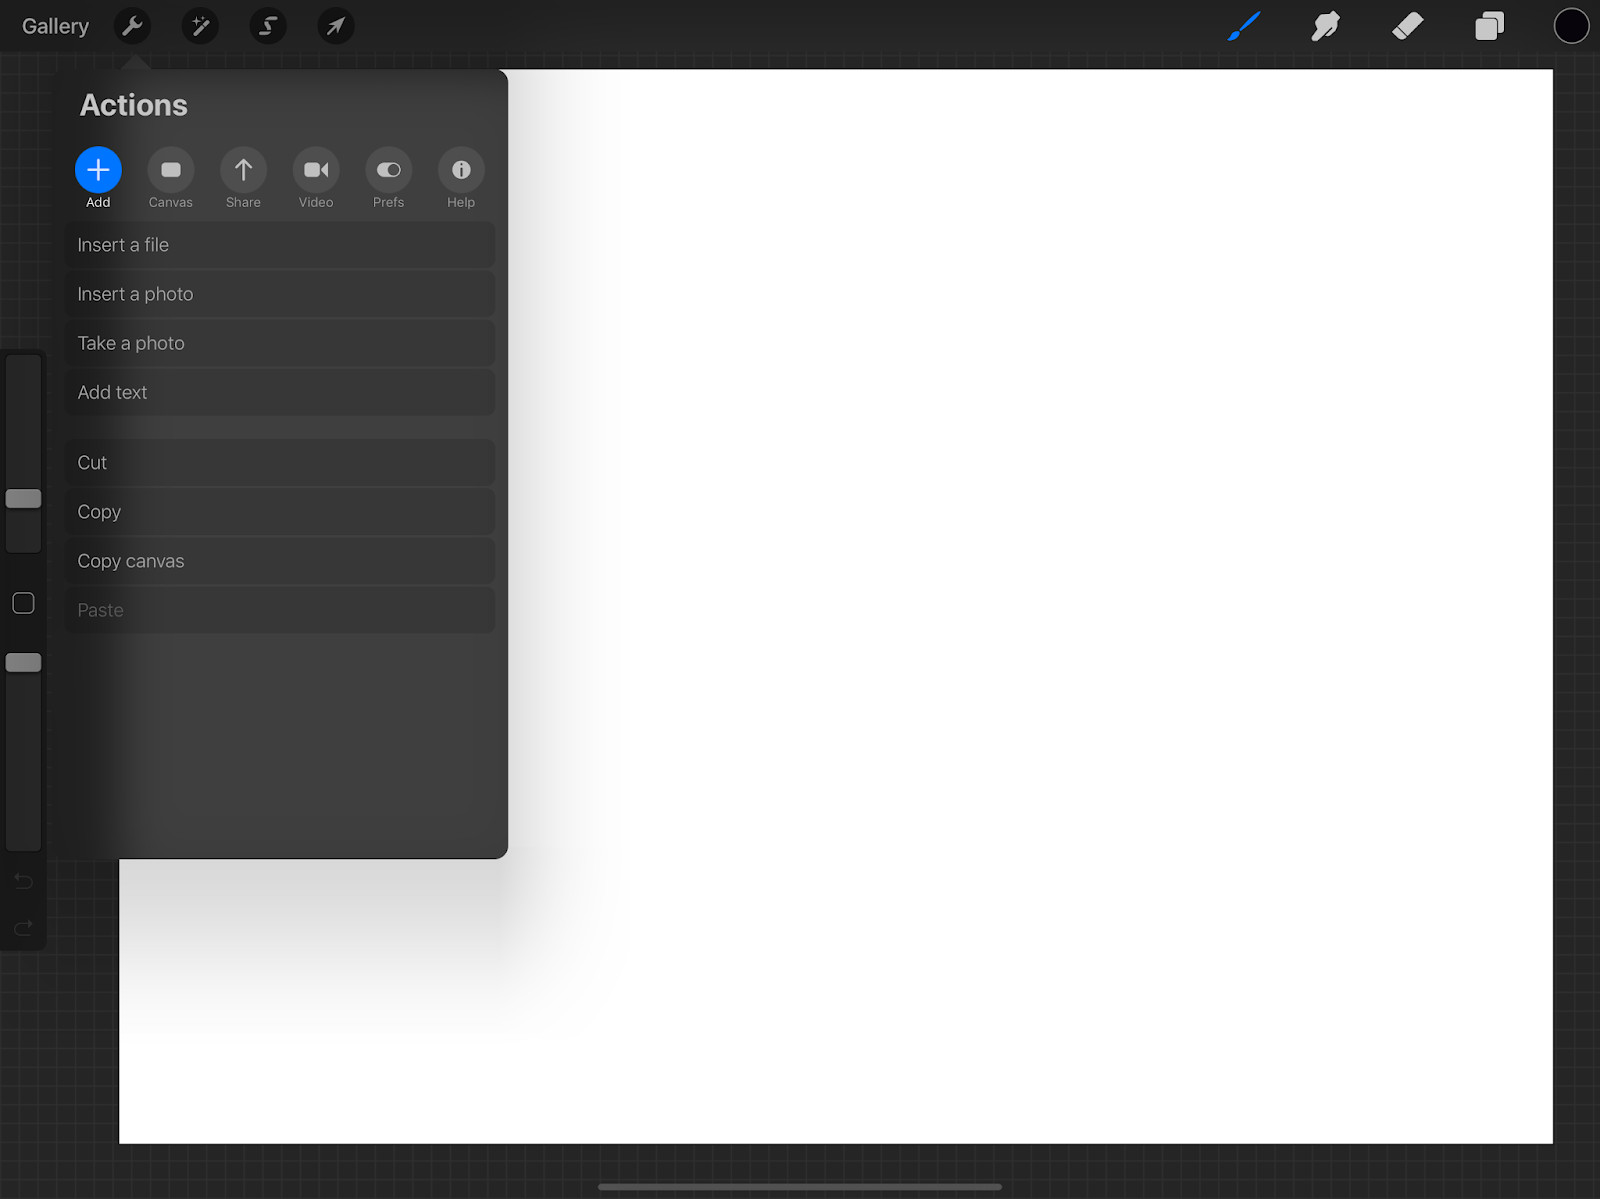Switch to the Prefs tab
The height and width of the screenshot is (1199, 1600).
point(388,178)
